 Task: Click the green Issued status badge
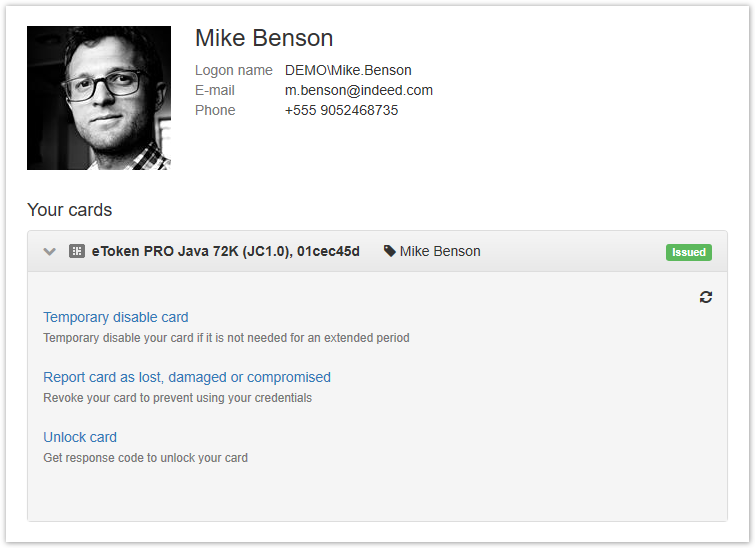(x=688, y=252)
